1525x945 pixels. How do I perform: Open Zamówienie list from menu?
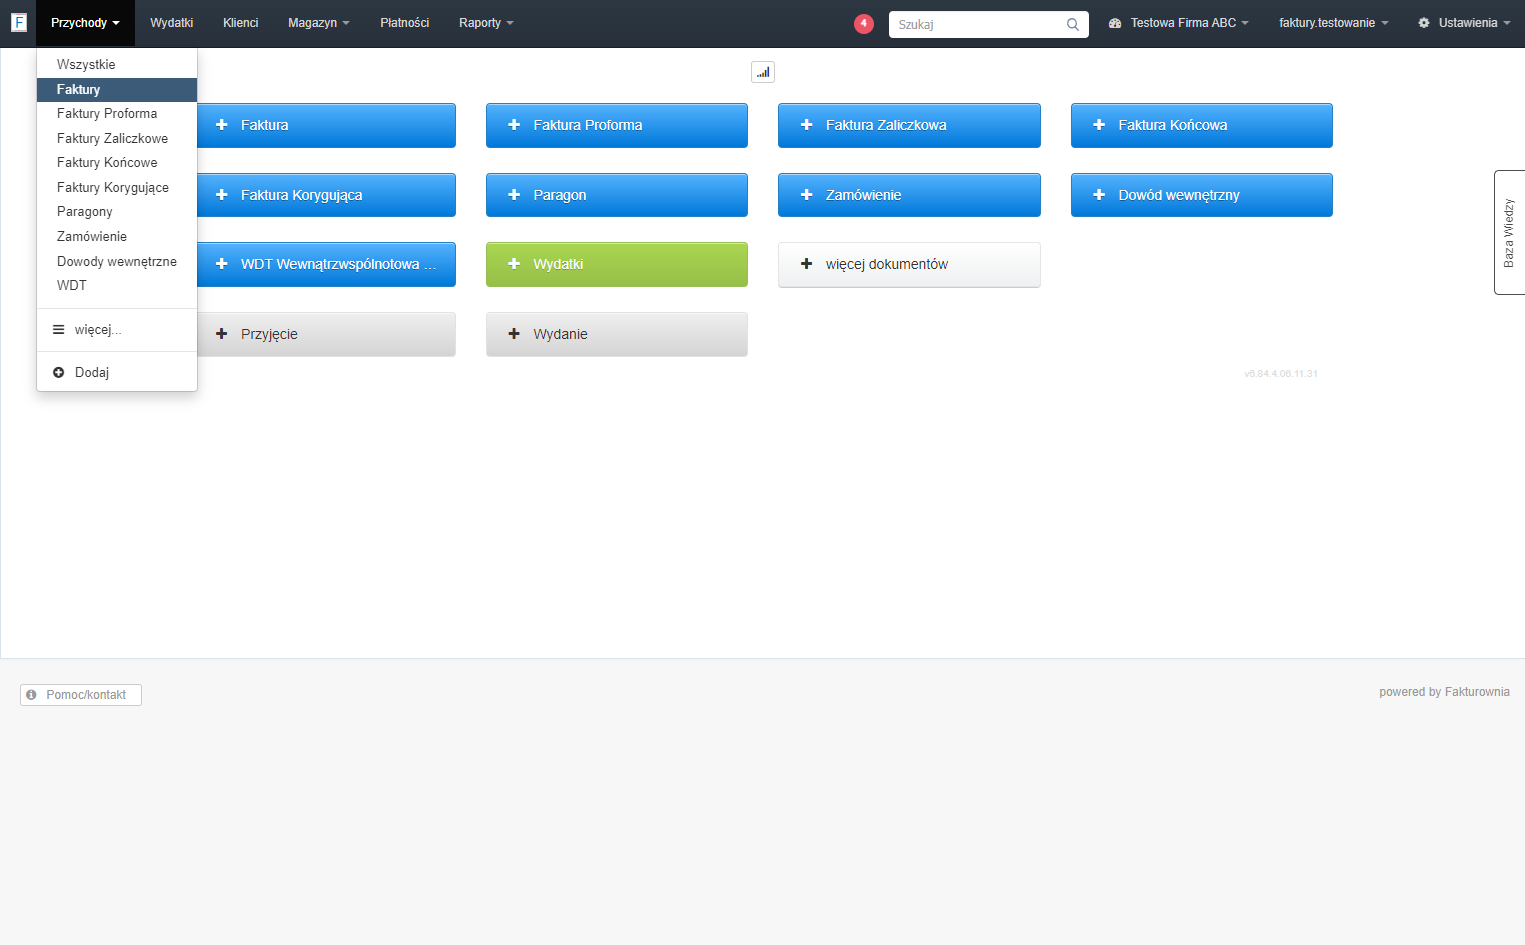tap(117, 236)
